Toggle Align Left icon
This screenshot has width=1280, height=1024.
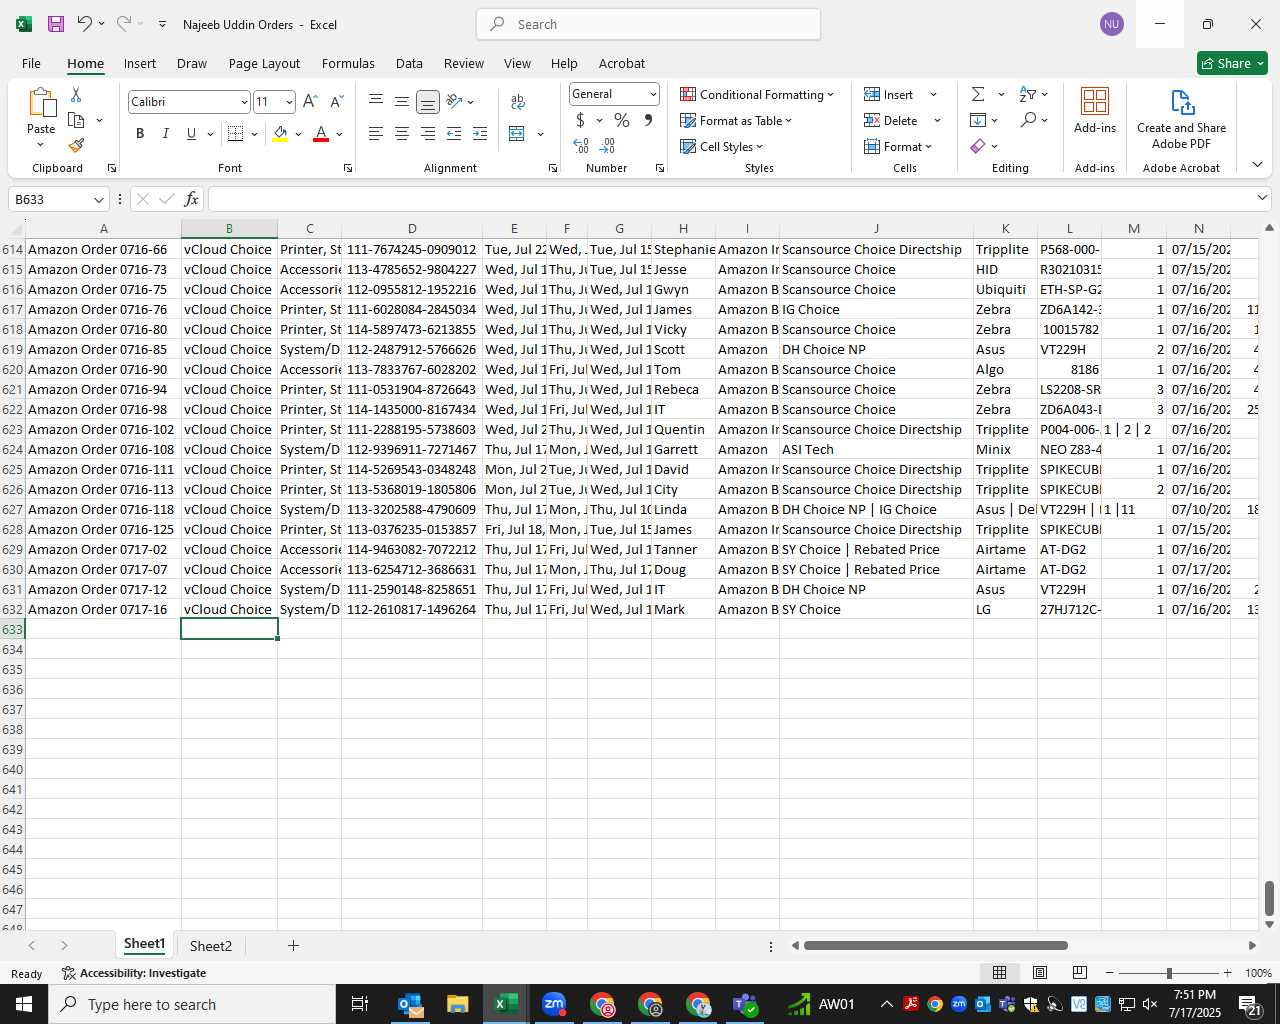(376, 133)
